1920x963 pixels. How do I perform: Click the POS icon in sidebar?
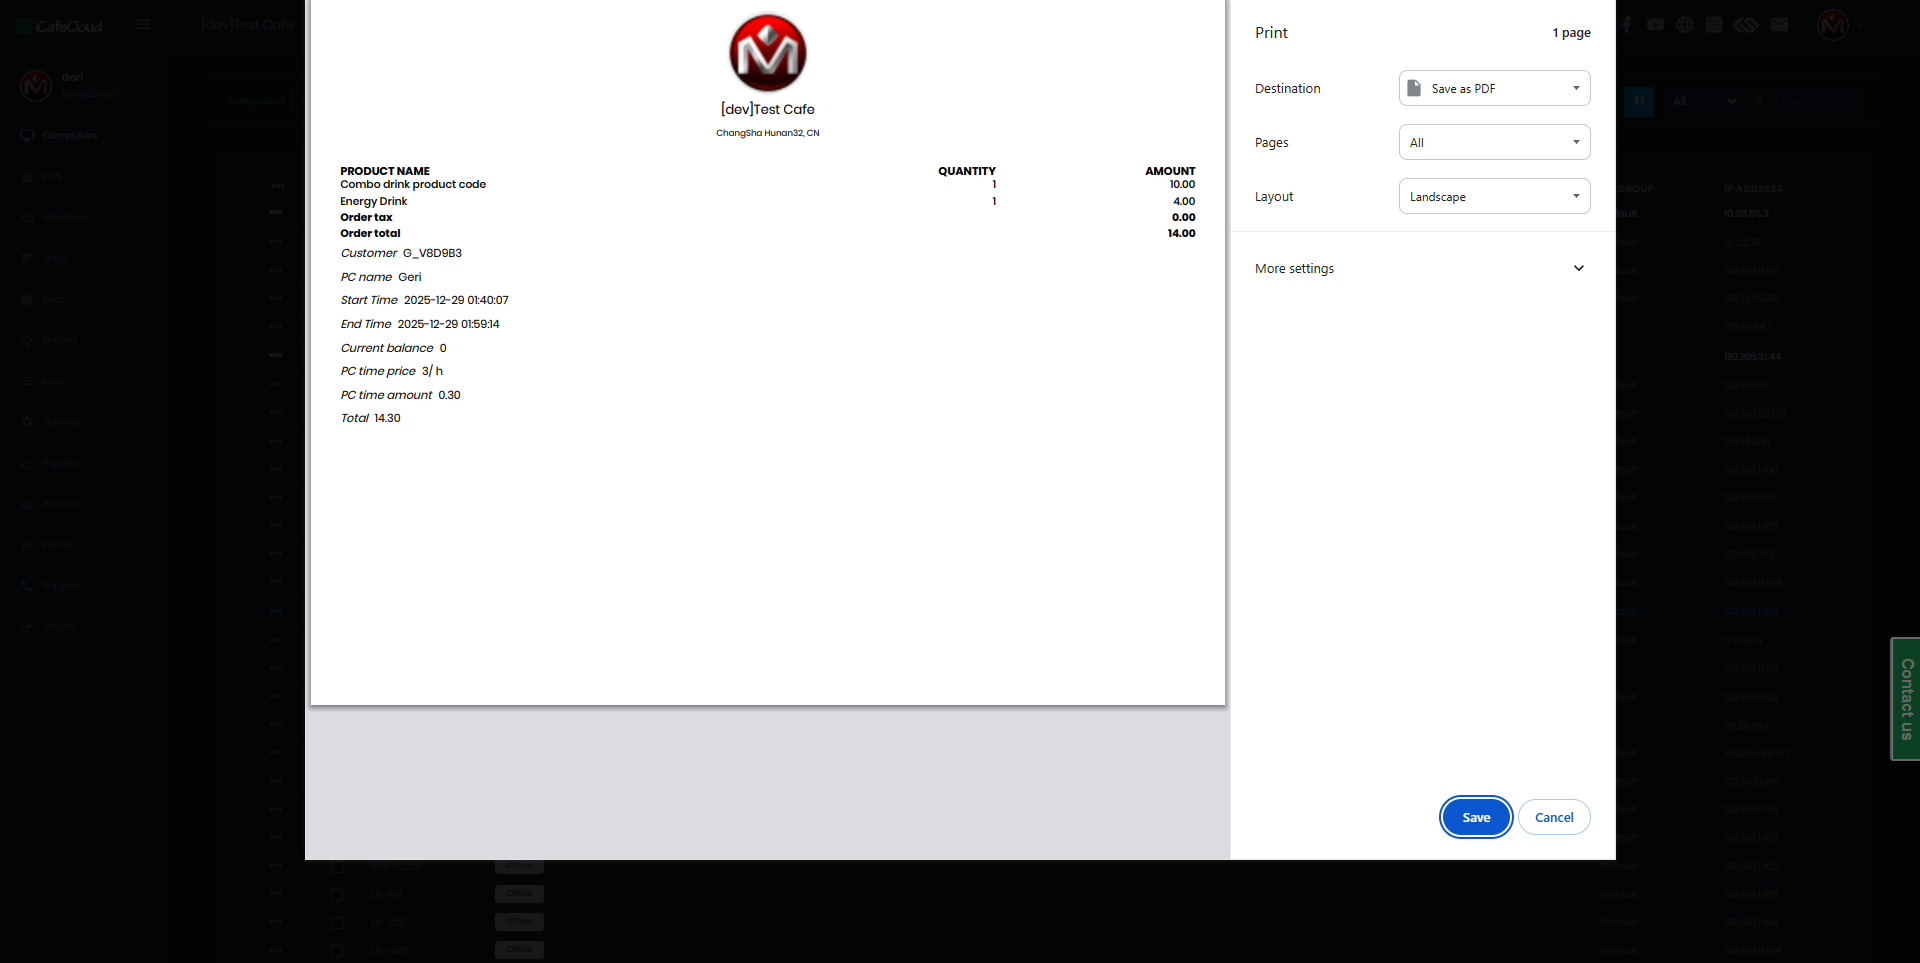pos(27,177)
